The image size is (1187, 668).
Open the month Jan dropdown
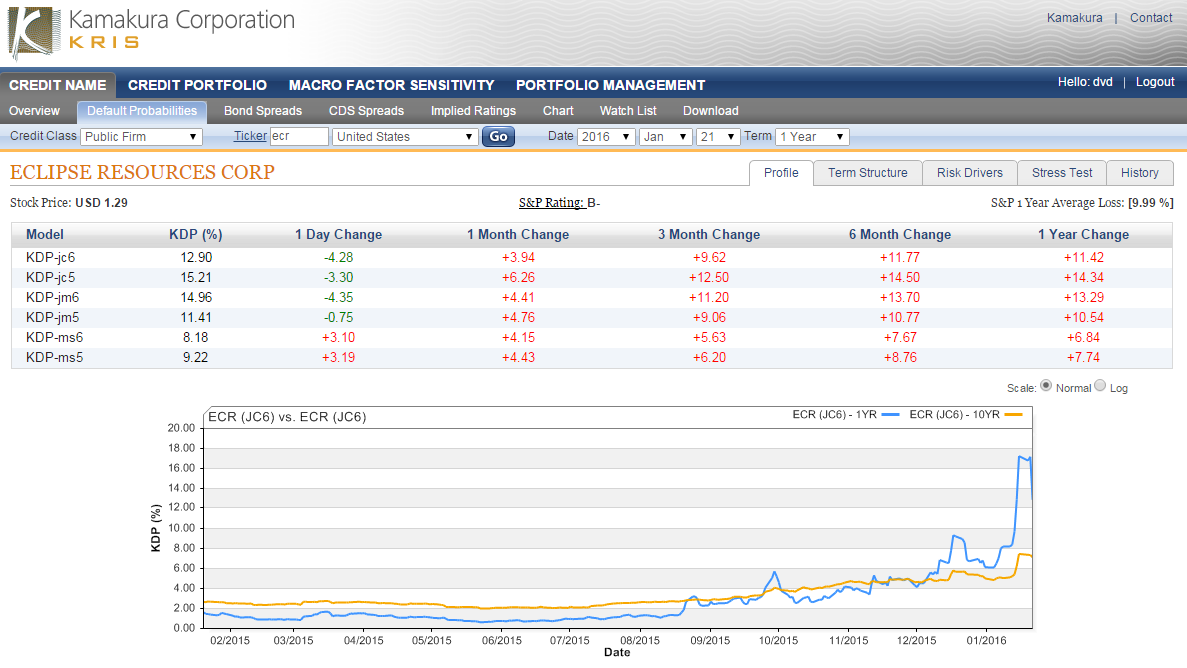(666, 136)
